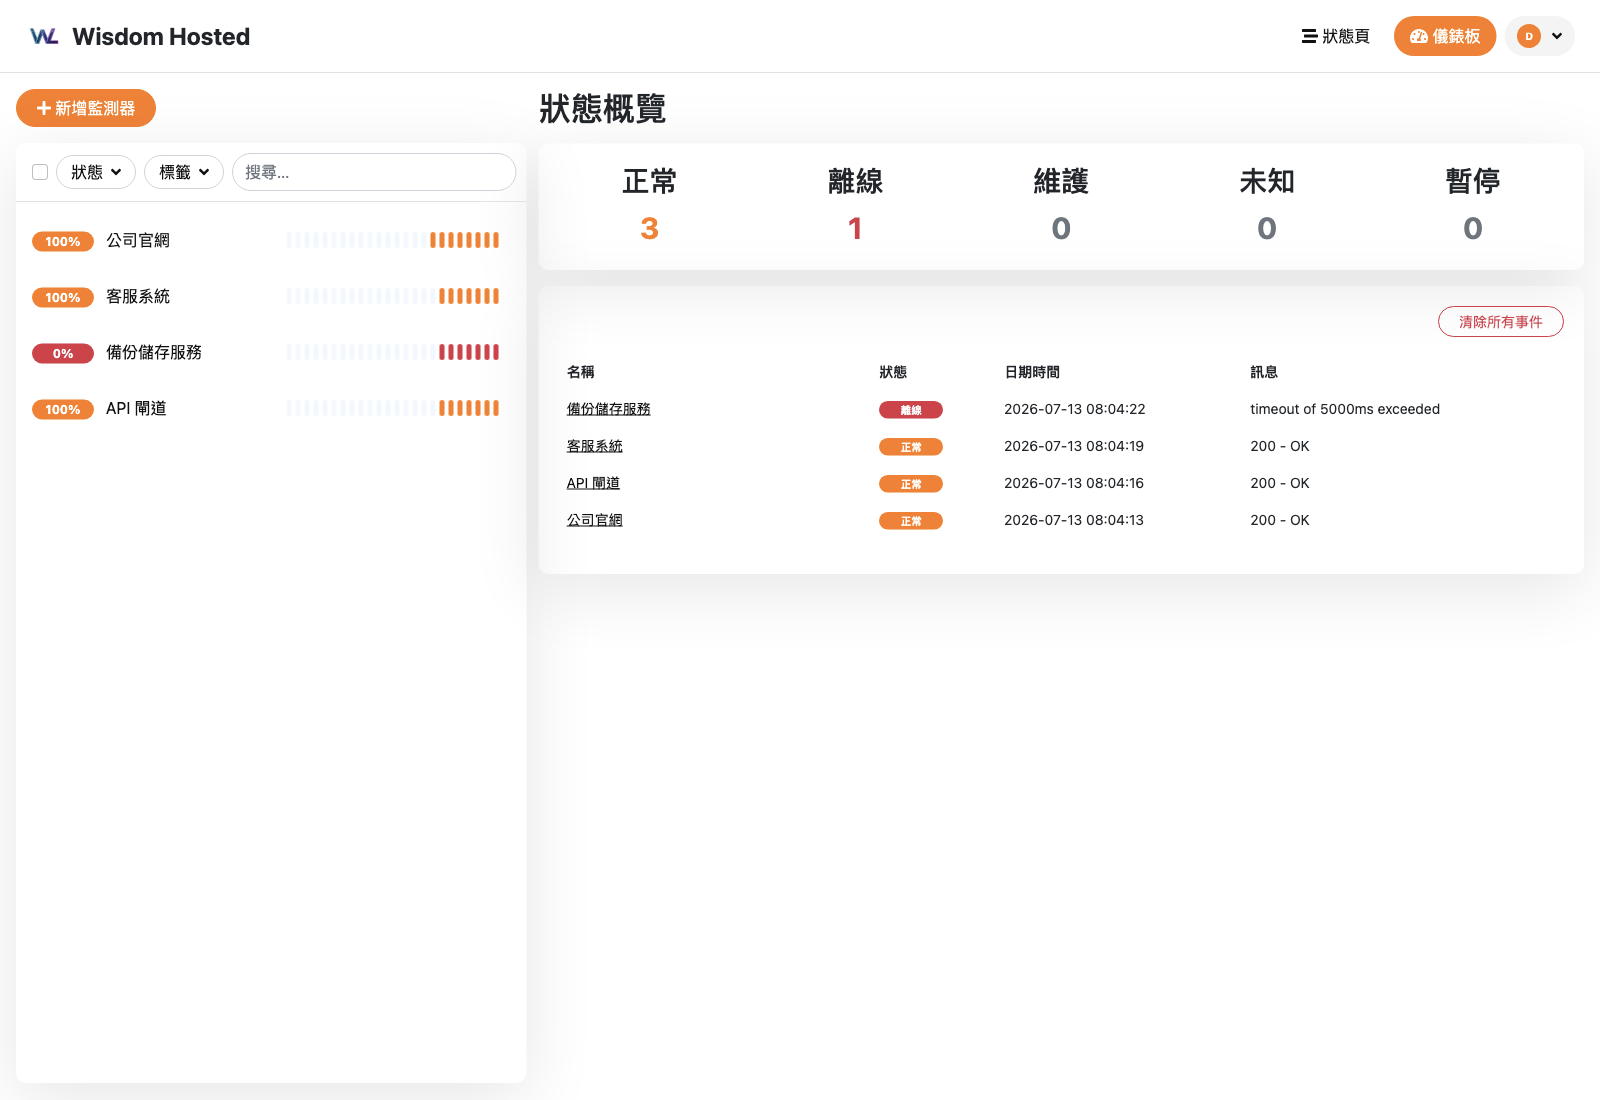The image size is (1600, 1100).
Task: Click the hamburger icon beside 狀態頁
Action: point(1308,36)
